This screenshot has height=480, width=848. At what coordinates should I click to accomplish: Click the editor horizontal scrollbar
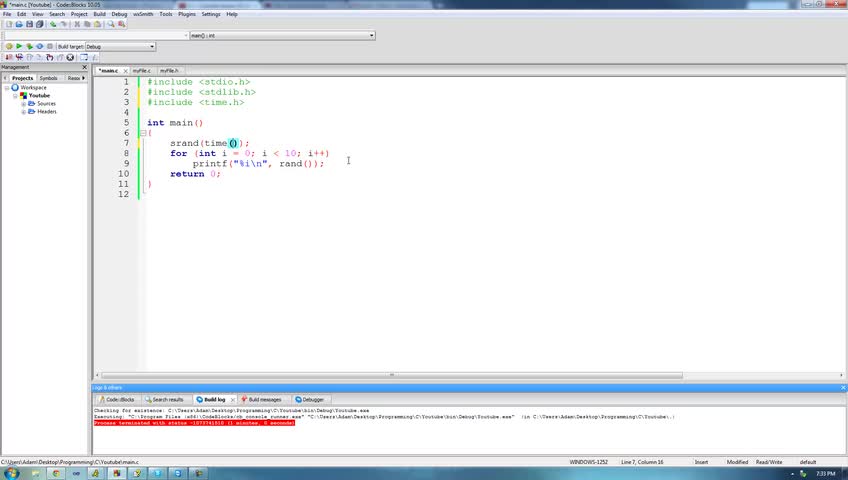click(x=392, y=375)
